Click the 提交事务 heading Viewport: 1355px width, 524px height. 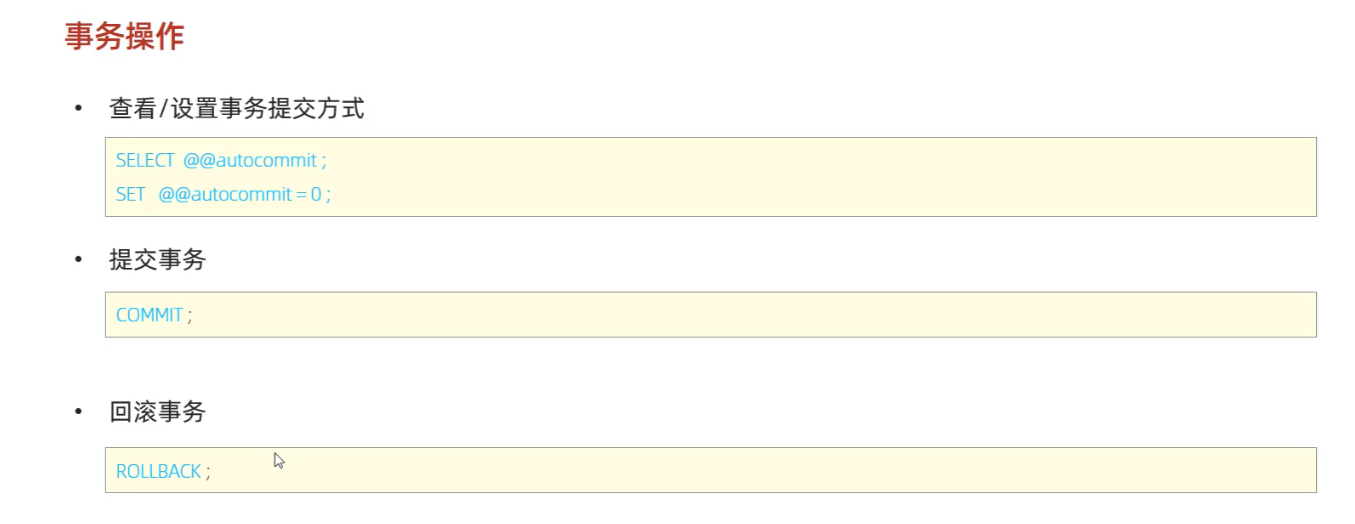click(157, 260)
